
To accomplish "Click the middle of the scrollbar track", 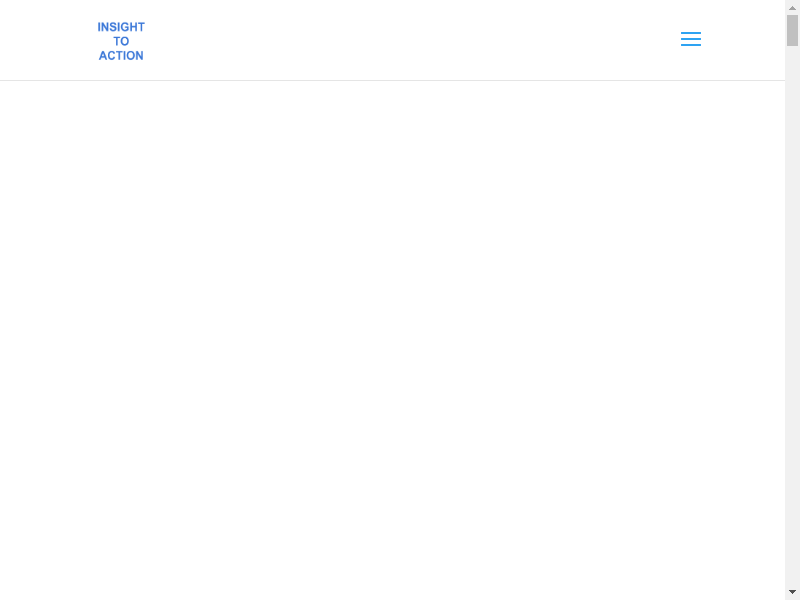I will click(792, 300).
